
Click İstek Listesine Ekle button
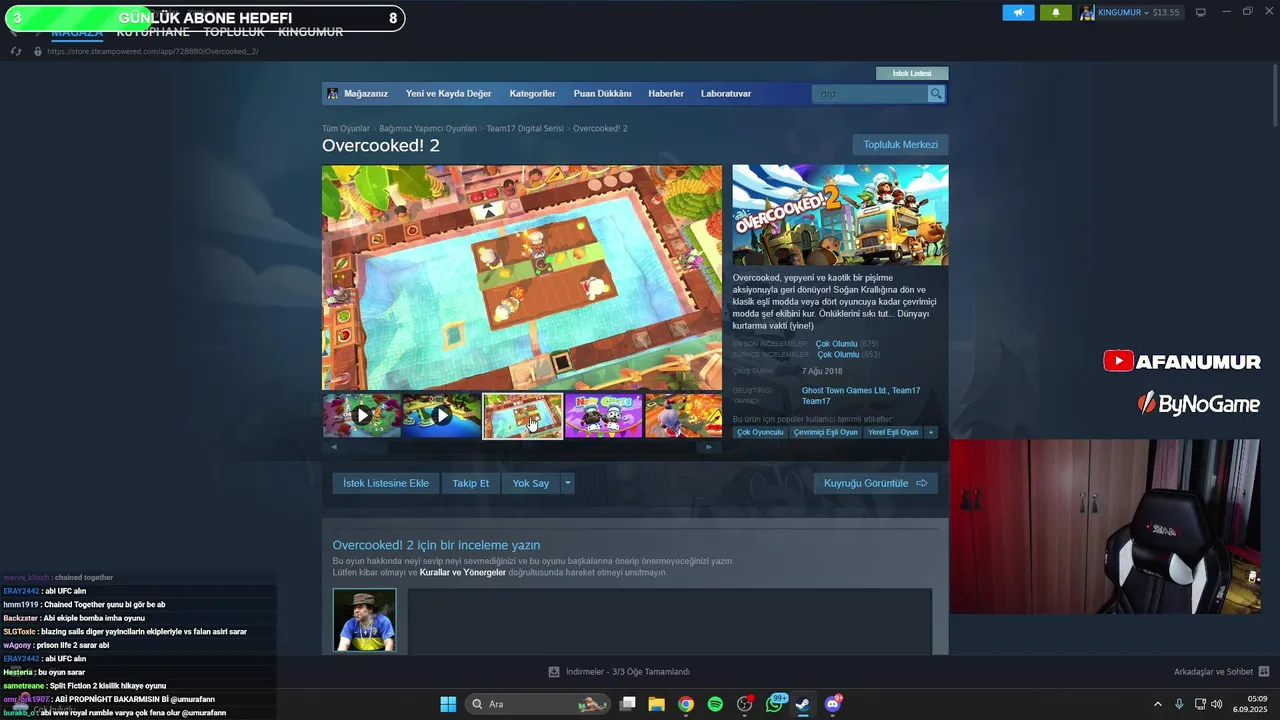[x=386, y=483]
